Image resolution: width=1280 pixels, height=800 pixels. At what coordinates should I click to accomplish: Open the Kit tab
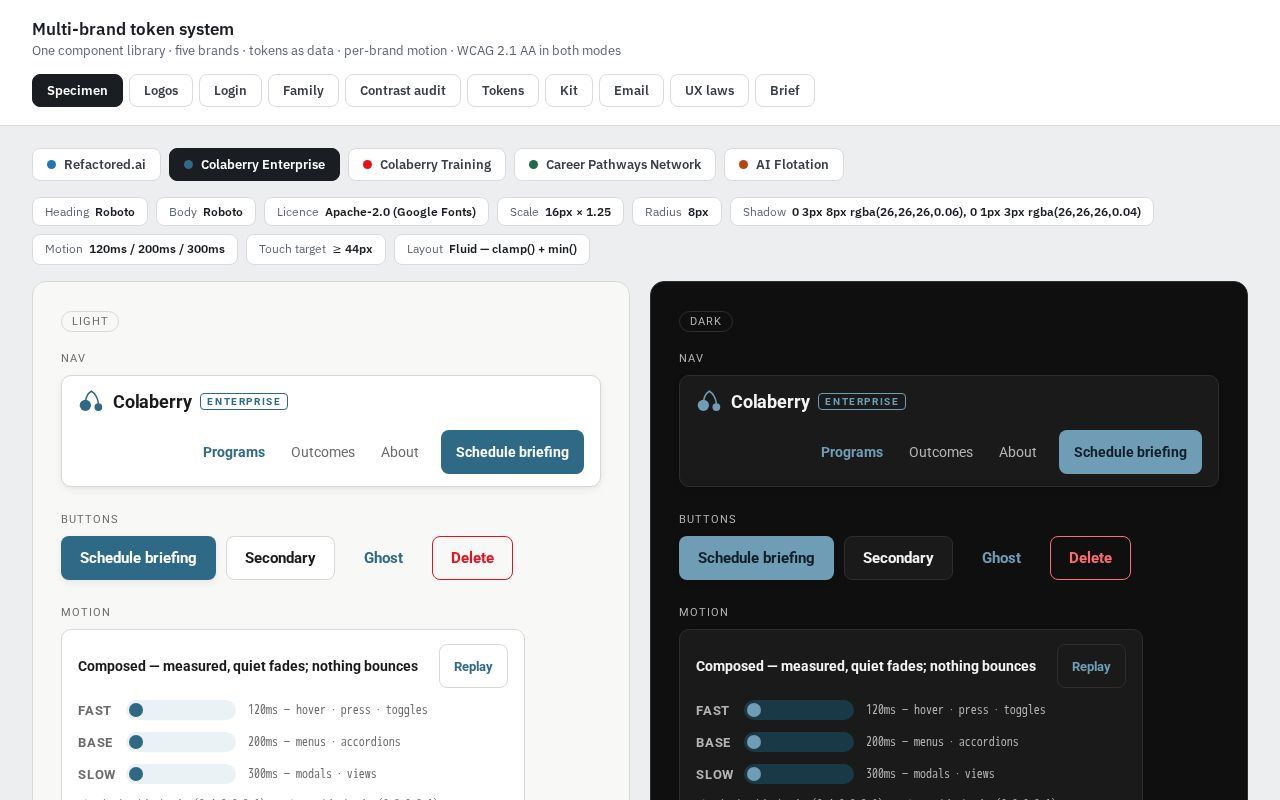pyautogui.click(x=569, y=90)
